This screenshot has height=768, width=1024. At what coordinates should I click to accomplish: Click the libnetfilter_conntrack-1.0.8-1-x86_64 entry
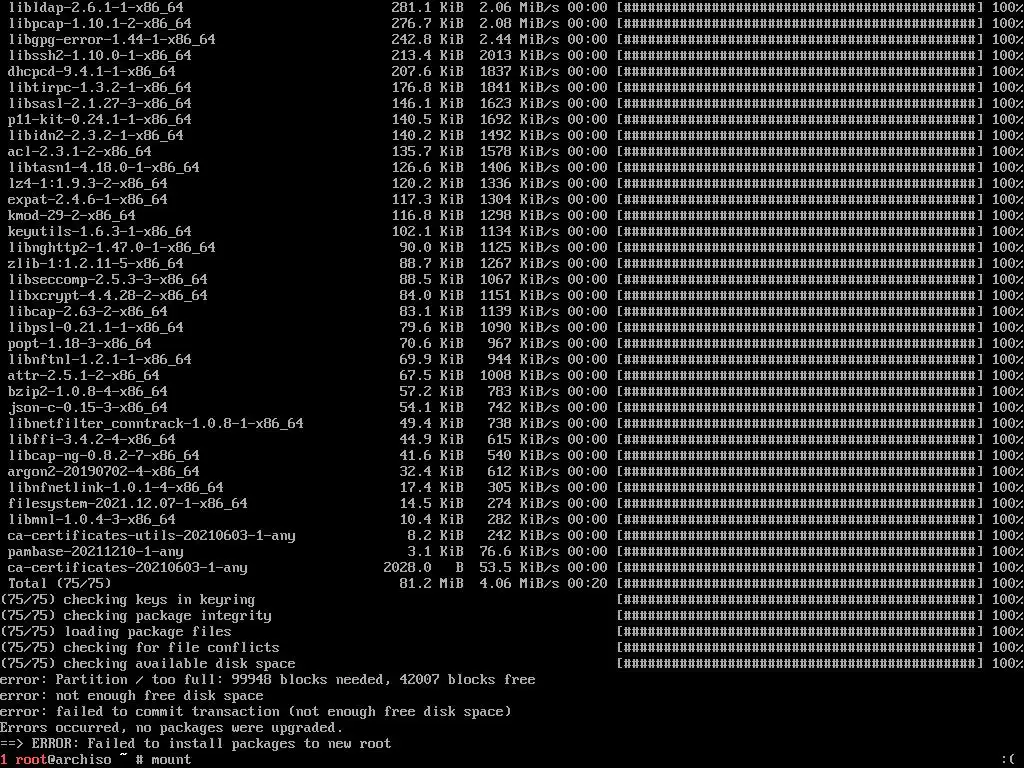(156, 423)
